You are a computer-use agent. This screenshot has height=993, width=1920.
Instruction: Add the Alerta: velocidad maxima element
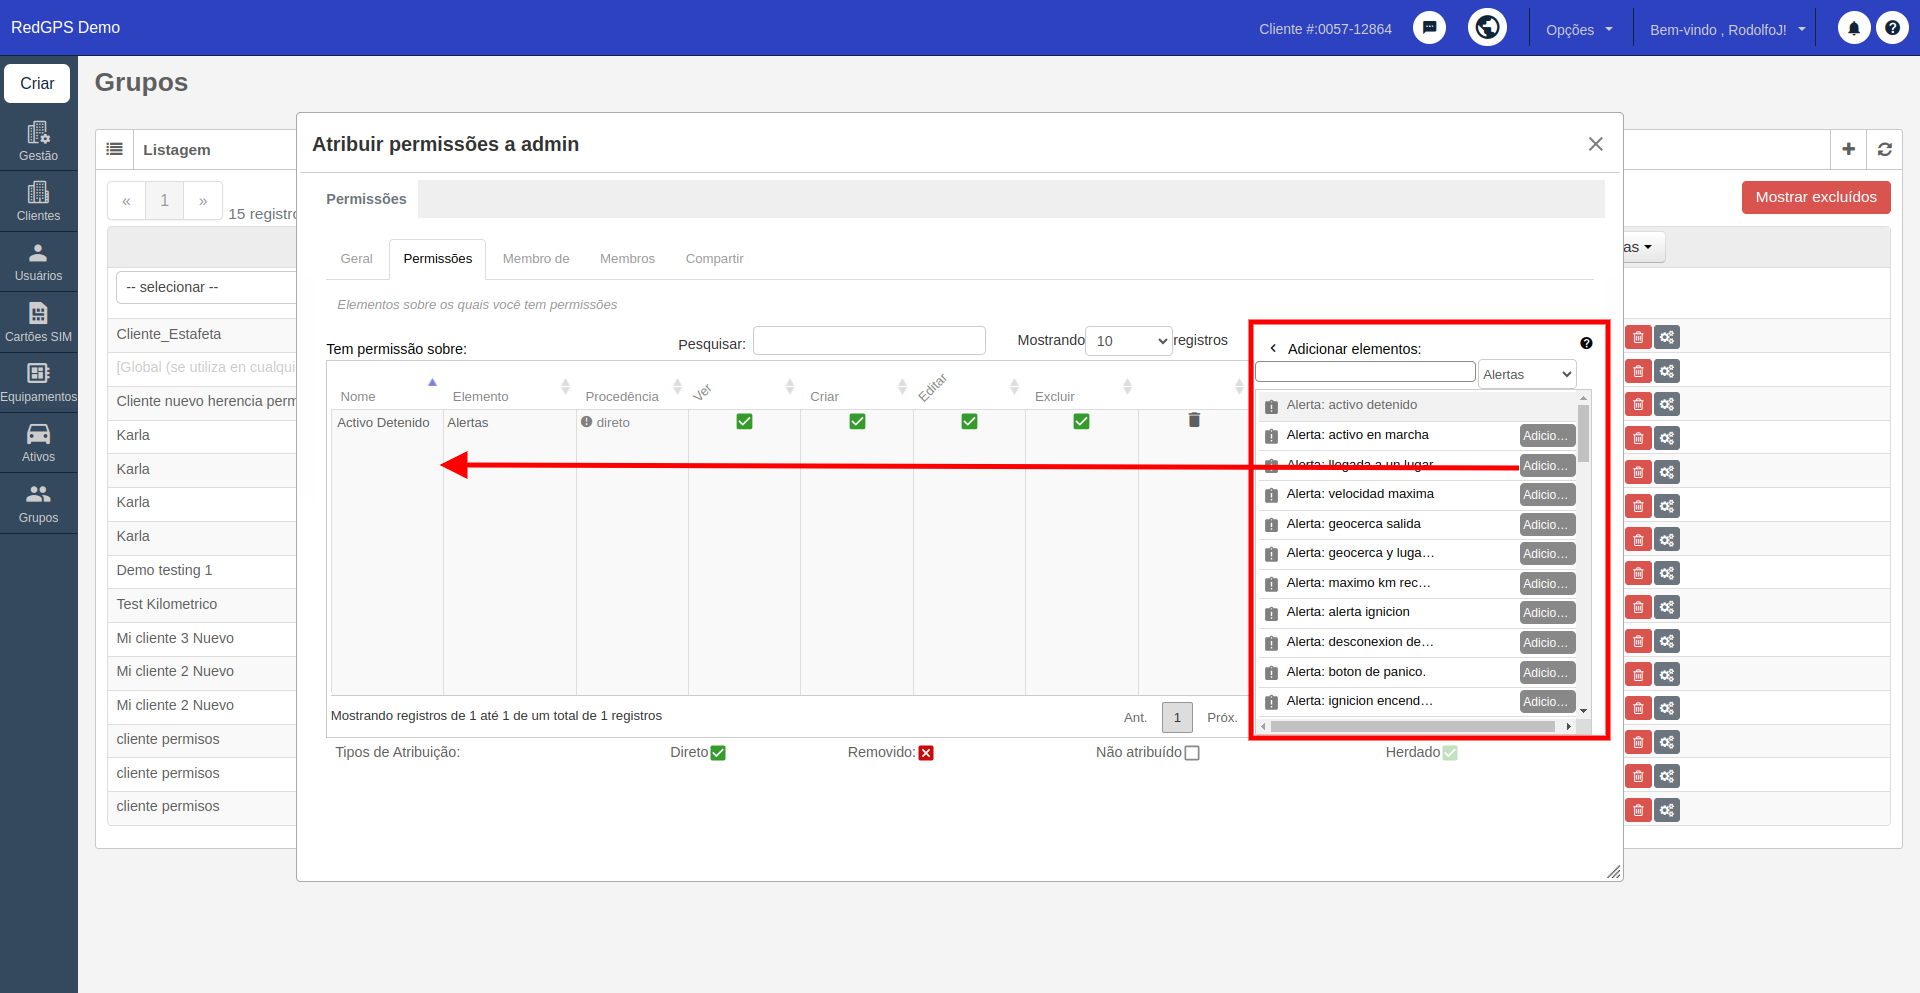click(1547, 495)
